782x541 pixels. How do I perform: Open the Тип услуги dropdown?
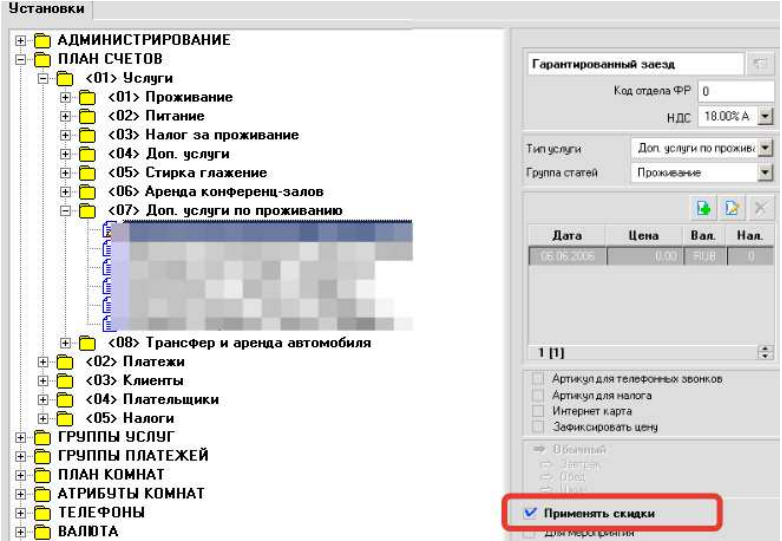(x=766, y=148)
